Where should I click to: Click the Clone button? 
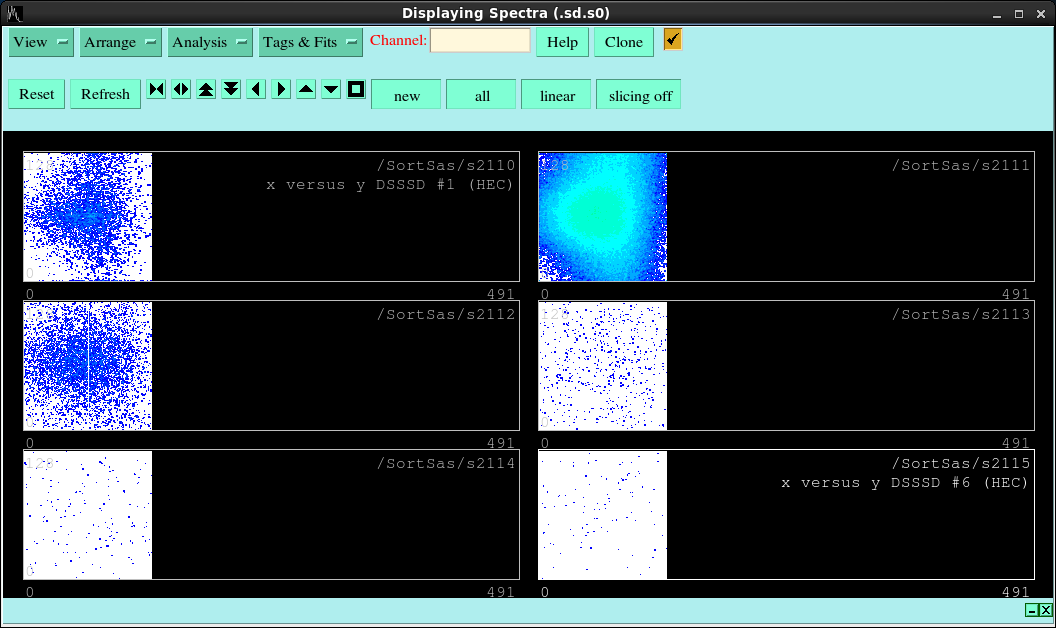(x=624, y=42)
